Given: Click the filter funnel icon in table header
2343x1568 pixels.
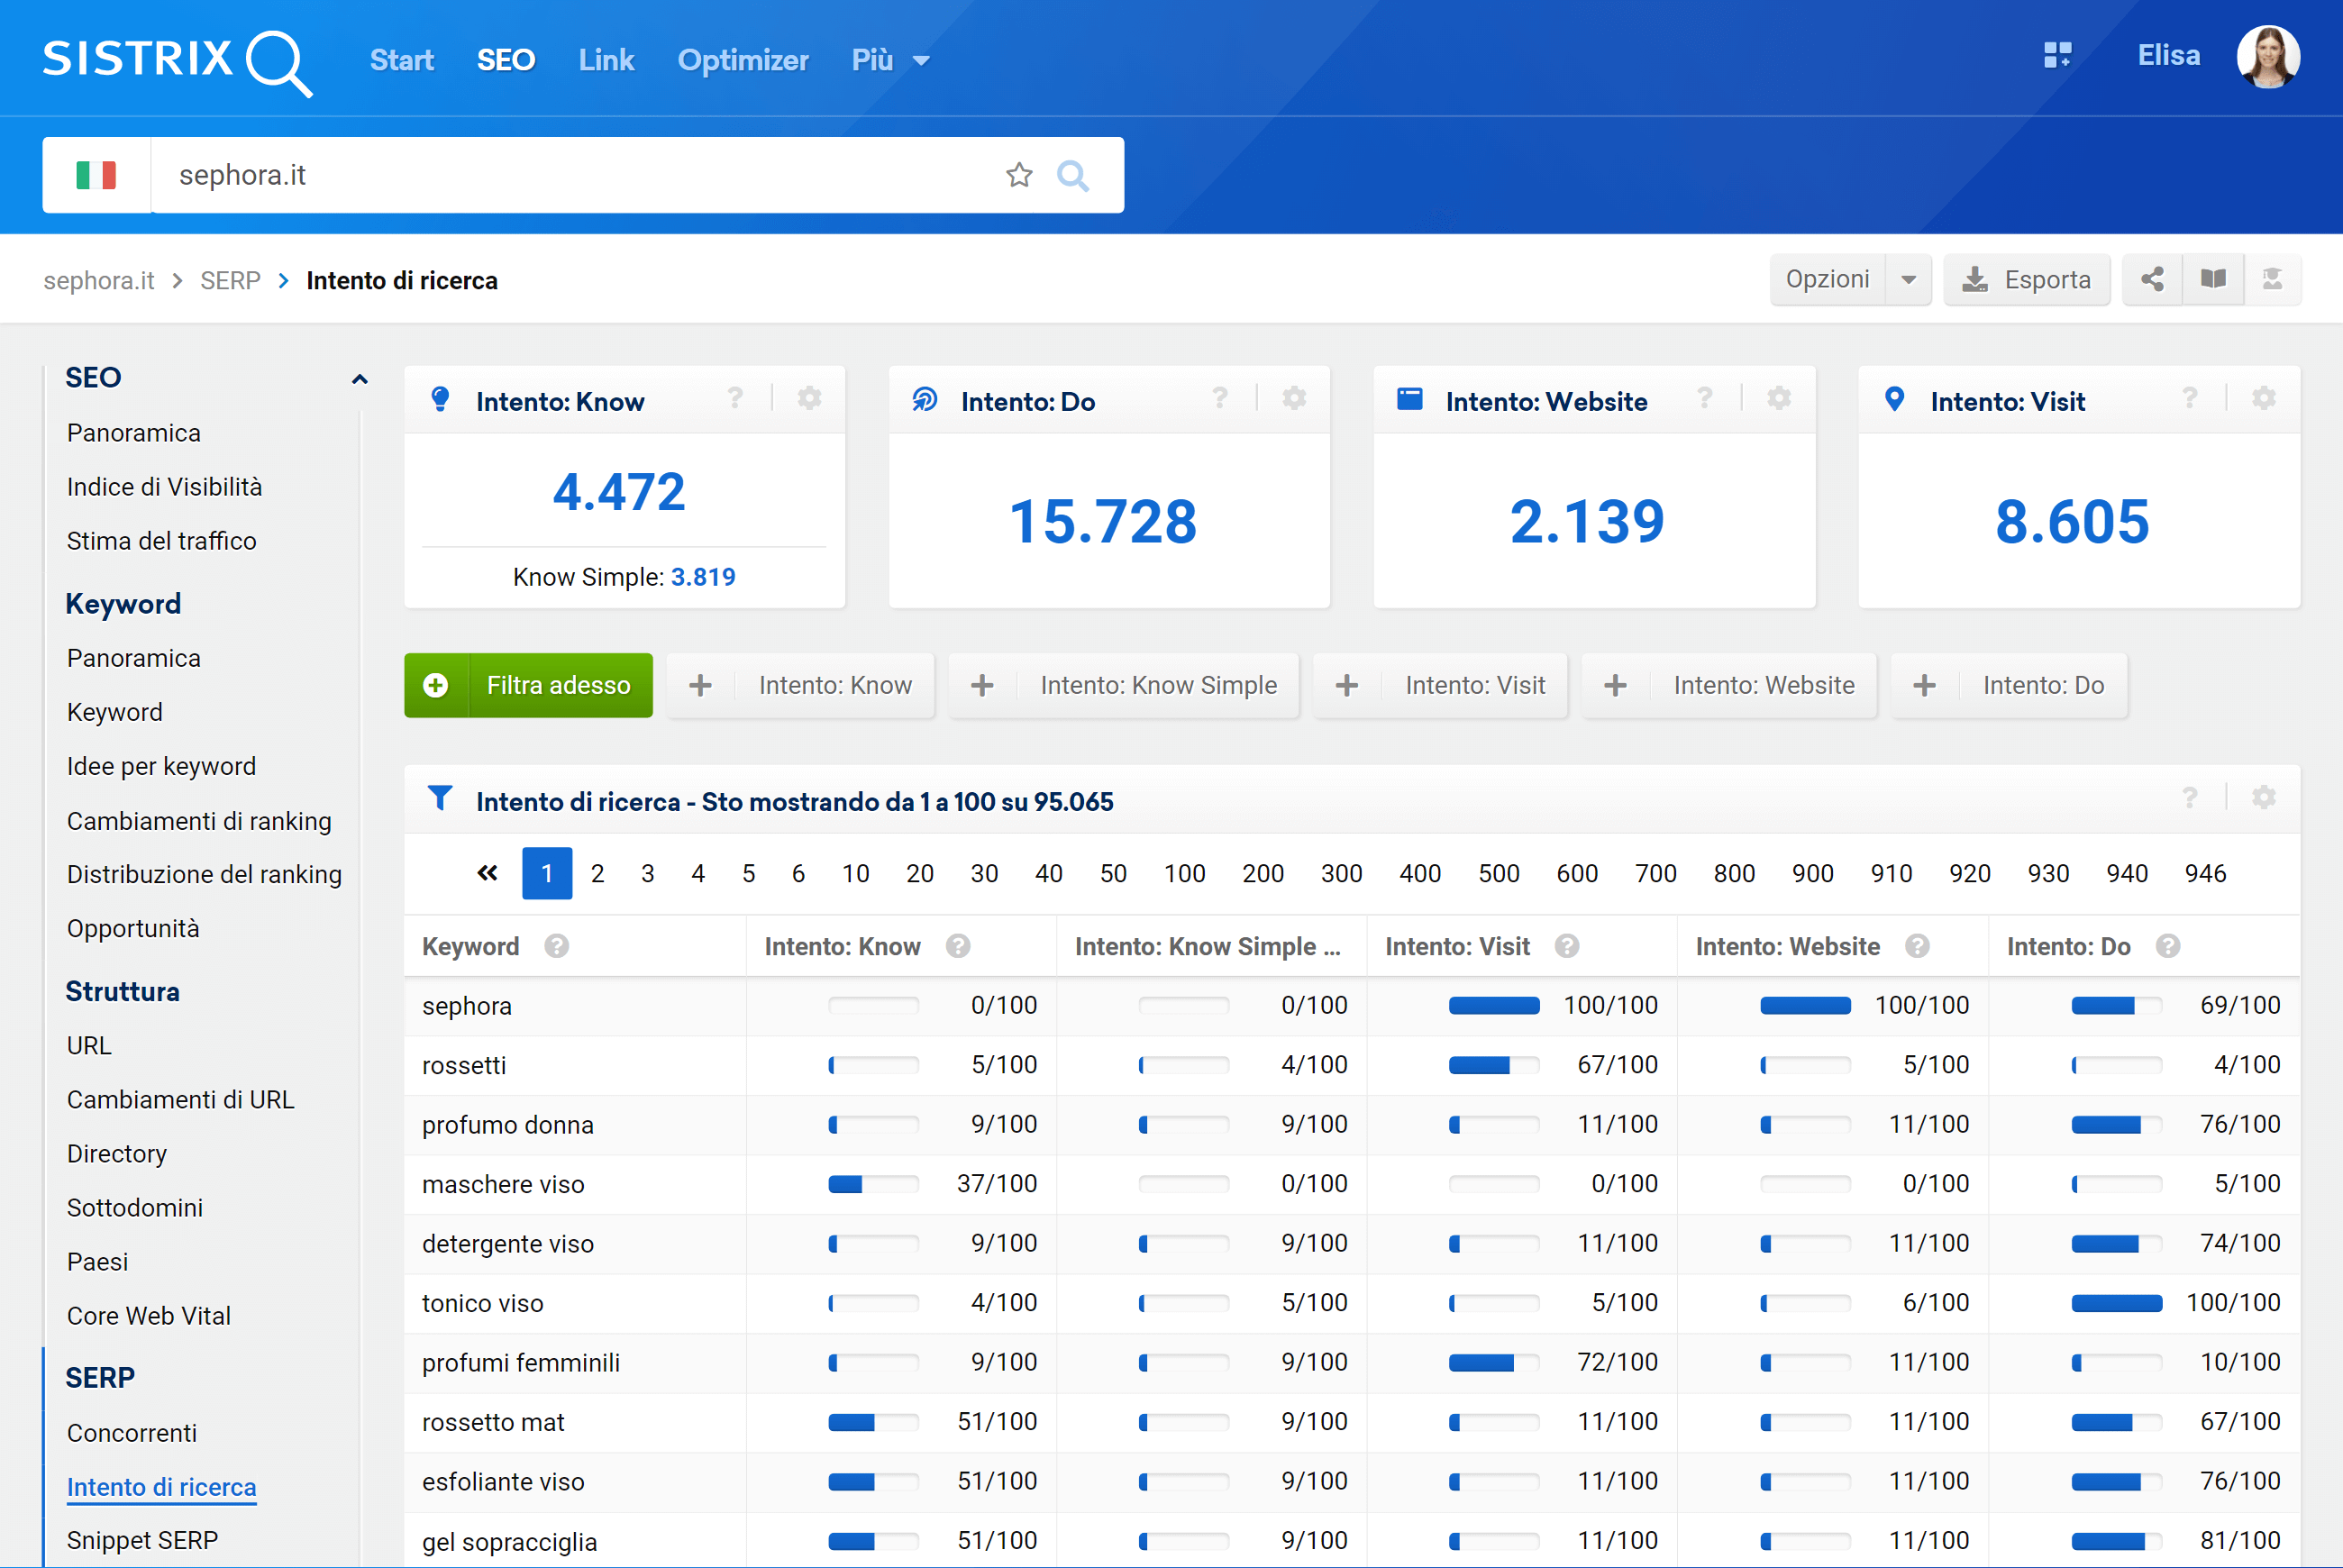Looking at the screenshot, I should click(x=440, y=798).
